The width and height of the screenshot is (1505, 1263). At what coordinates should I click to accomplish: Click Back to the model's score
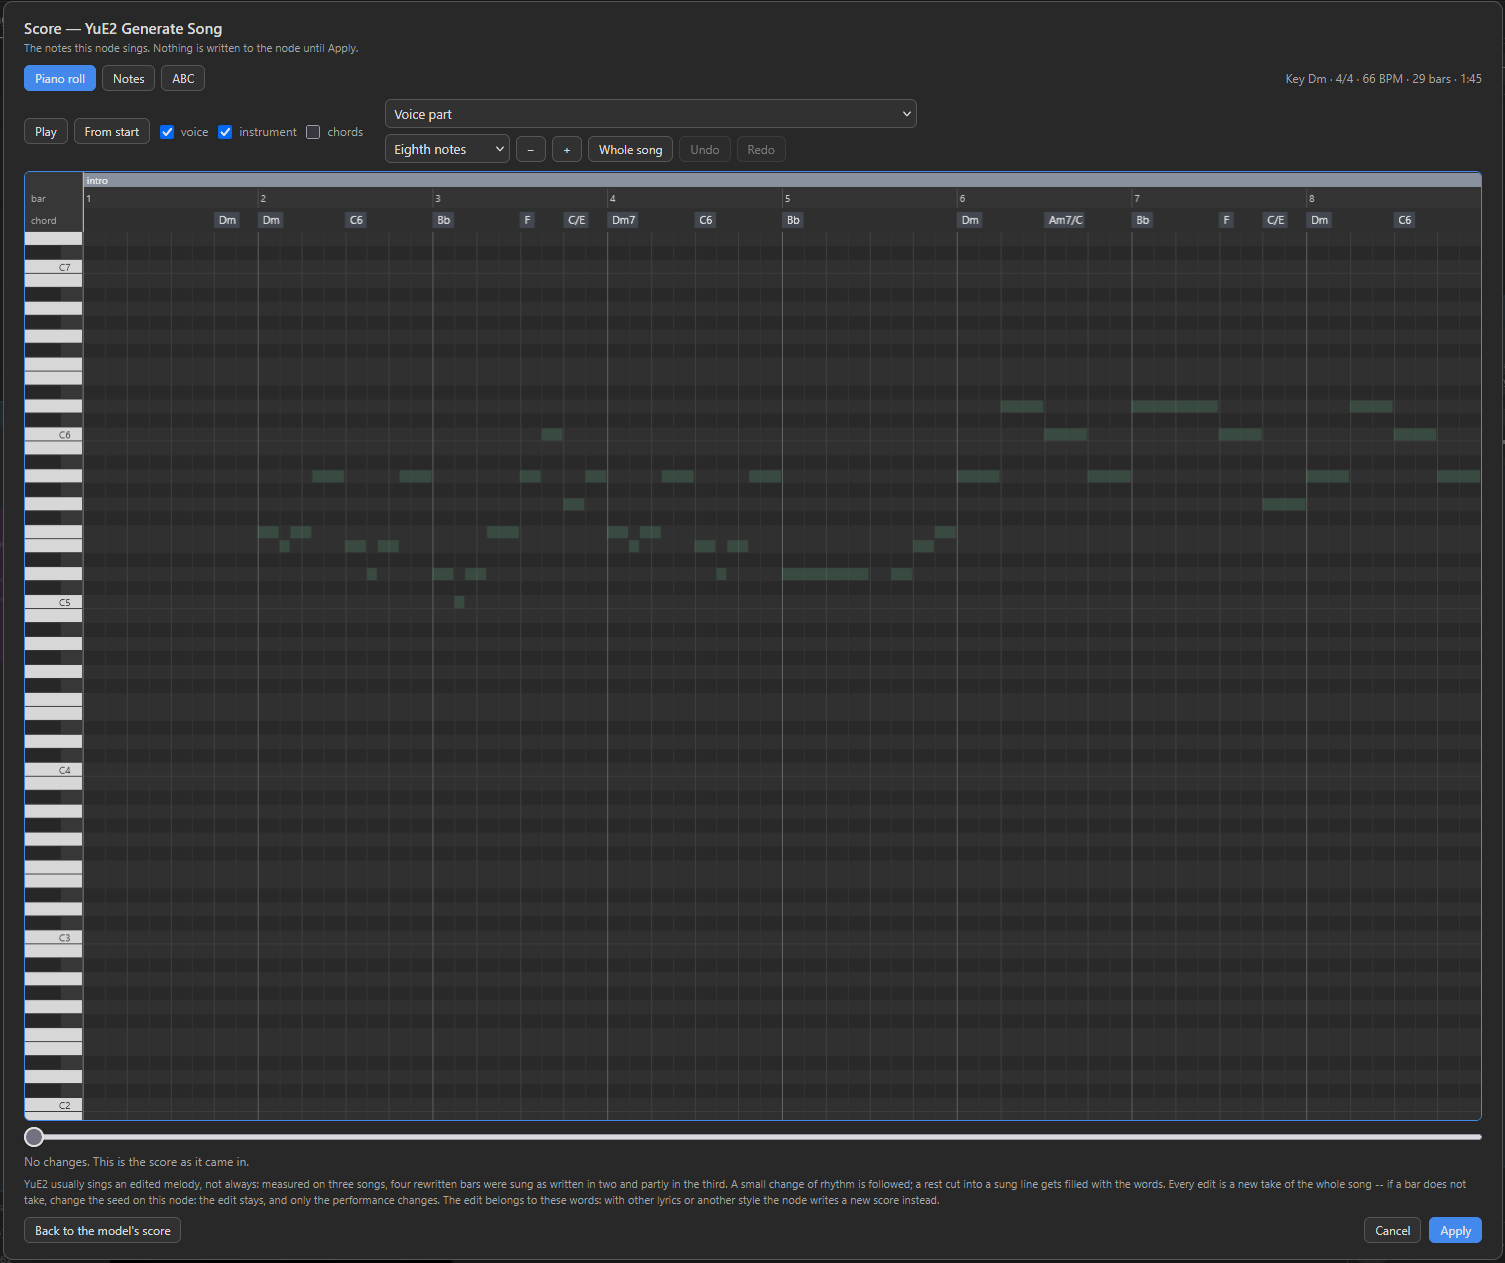tap(102, 1231)
